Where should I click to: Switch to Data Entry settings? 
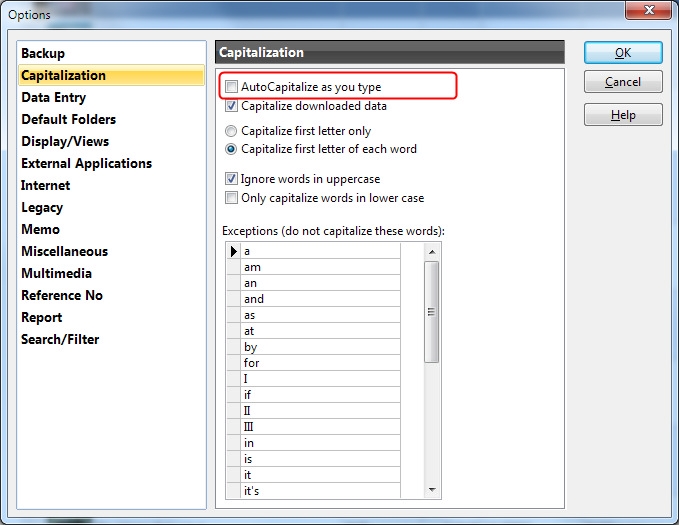click(x=54, y=97)
